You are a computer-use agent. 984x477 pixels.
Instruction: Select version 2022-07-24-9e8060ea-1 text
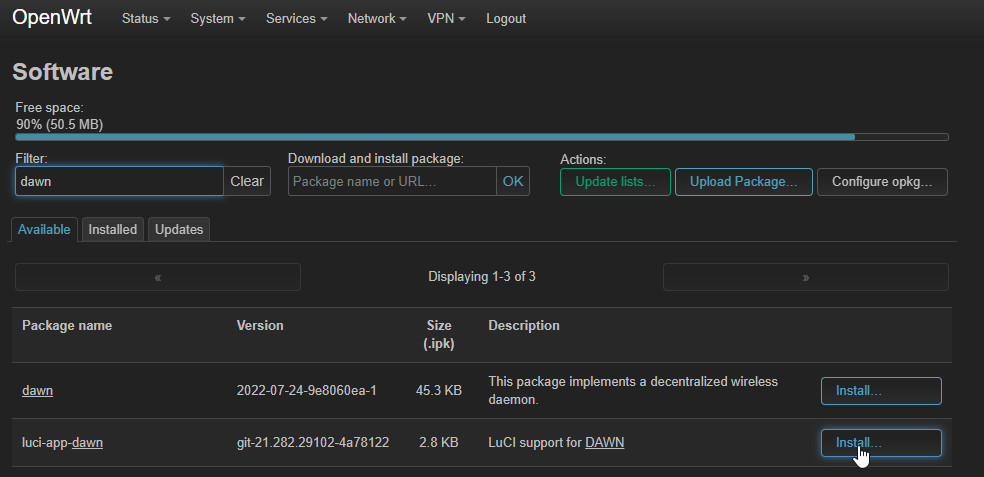[307, 391]
